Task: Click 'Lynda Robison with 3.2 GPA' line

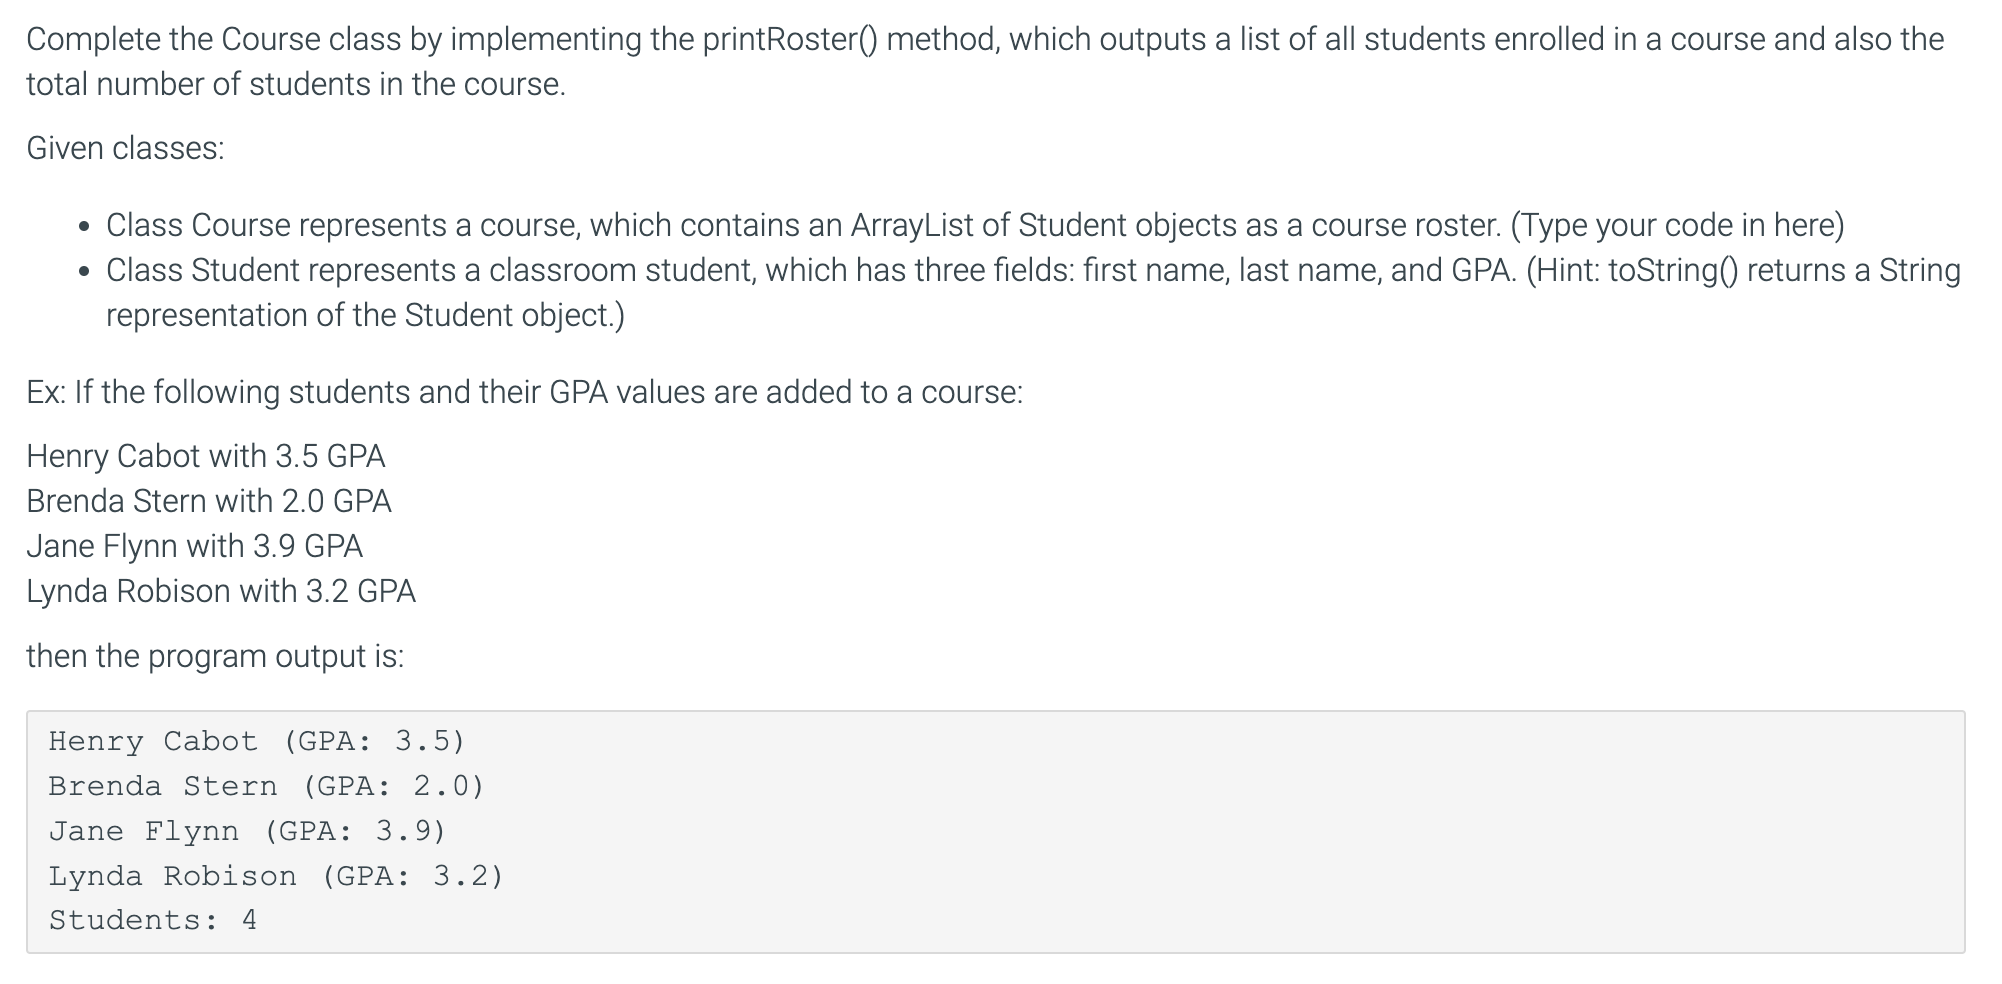Action: 221,591
